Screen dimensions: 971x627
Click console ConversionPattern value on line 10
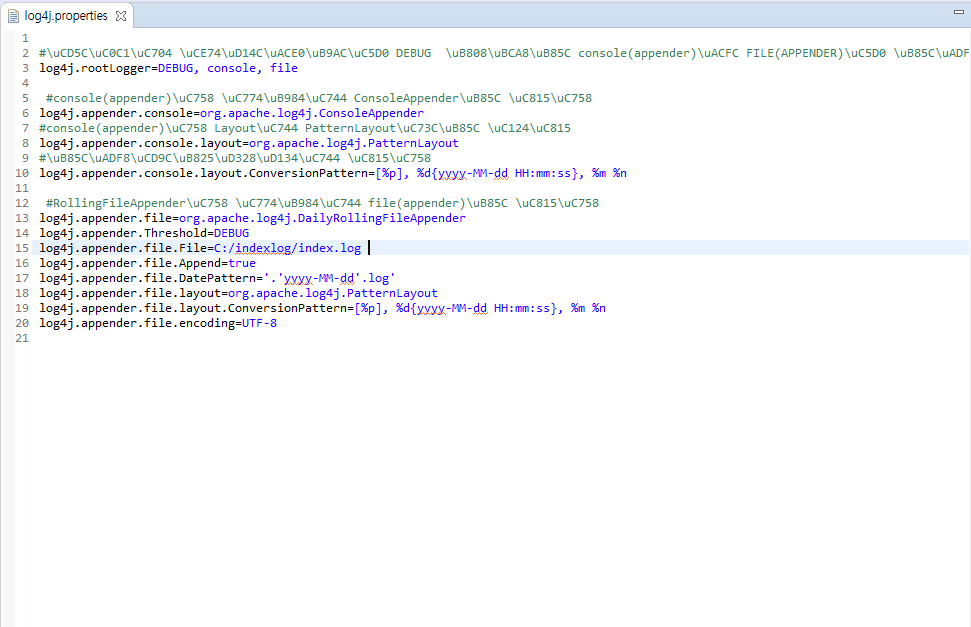(501, 173)
